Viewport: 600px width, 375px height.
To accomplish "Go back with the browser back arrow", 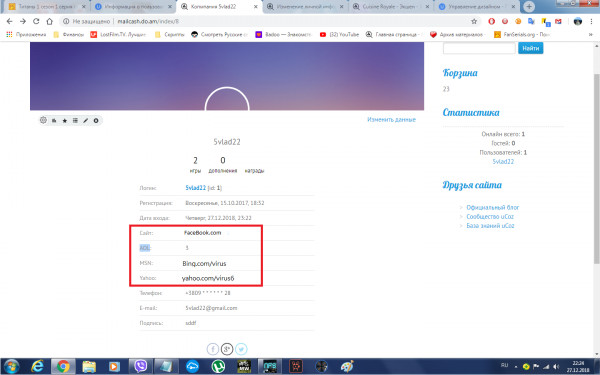I will (10, 21).
